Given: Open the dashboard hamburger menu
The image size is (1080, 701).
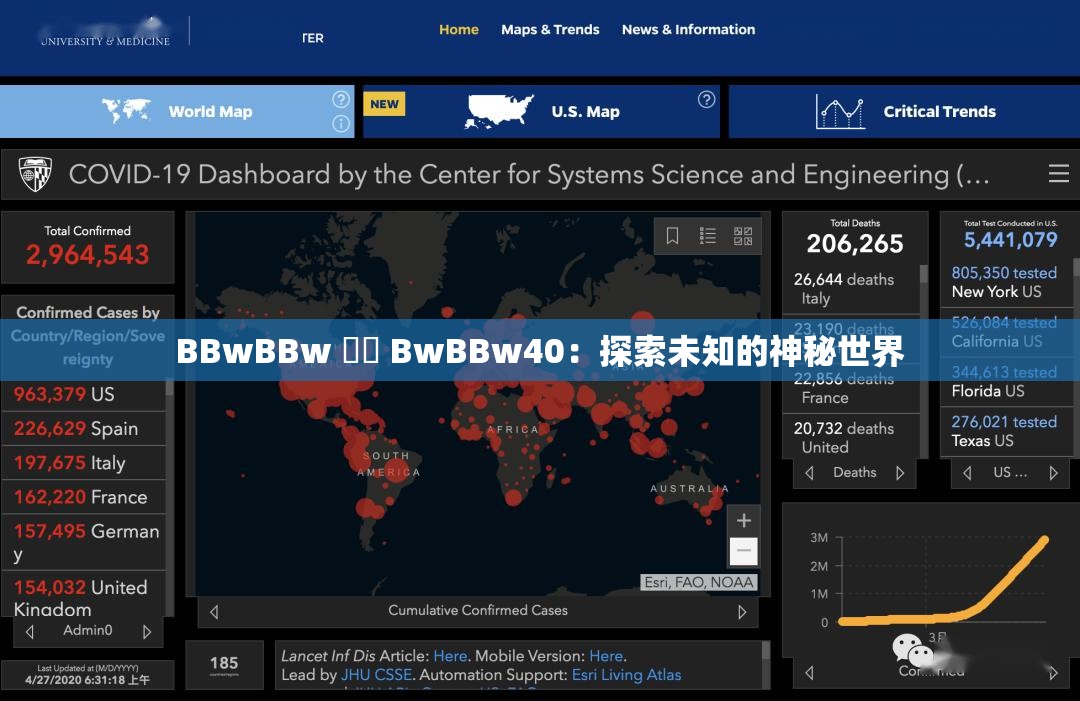Looking at the screenshot, I should coord(1059,174).
